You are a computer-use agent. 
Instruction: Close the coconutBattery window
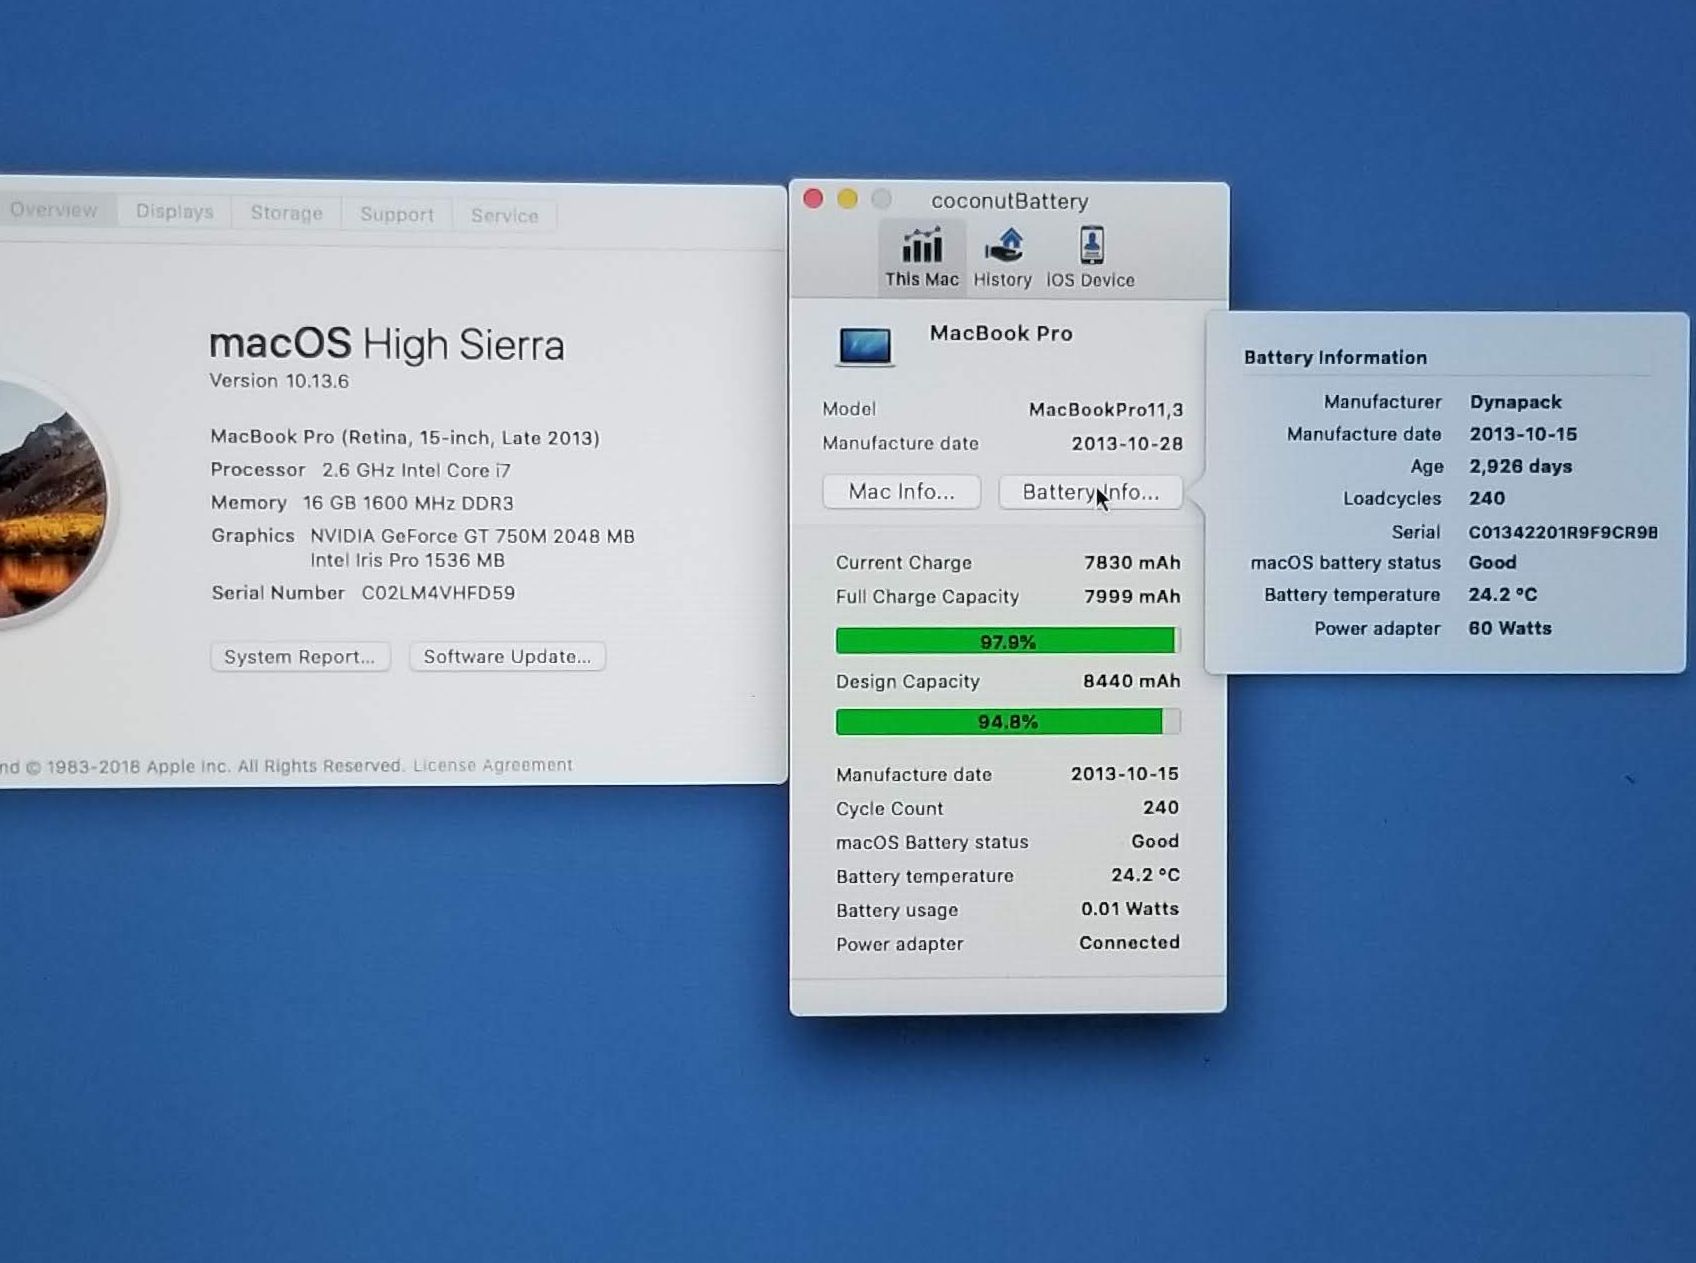pyautogui.click(x=813, y=199)
